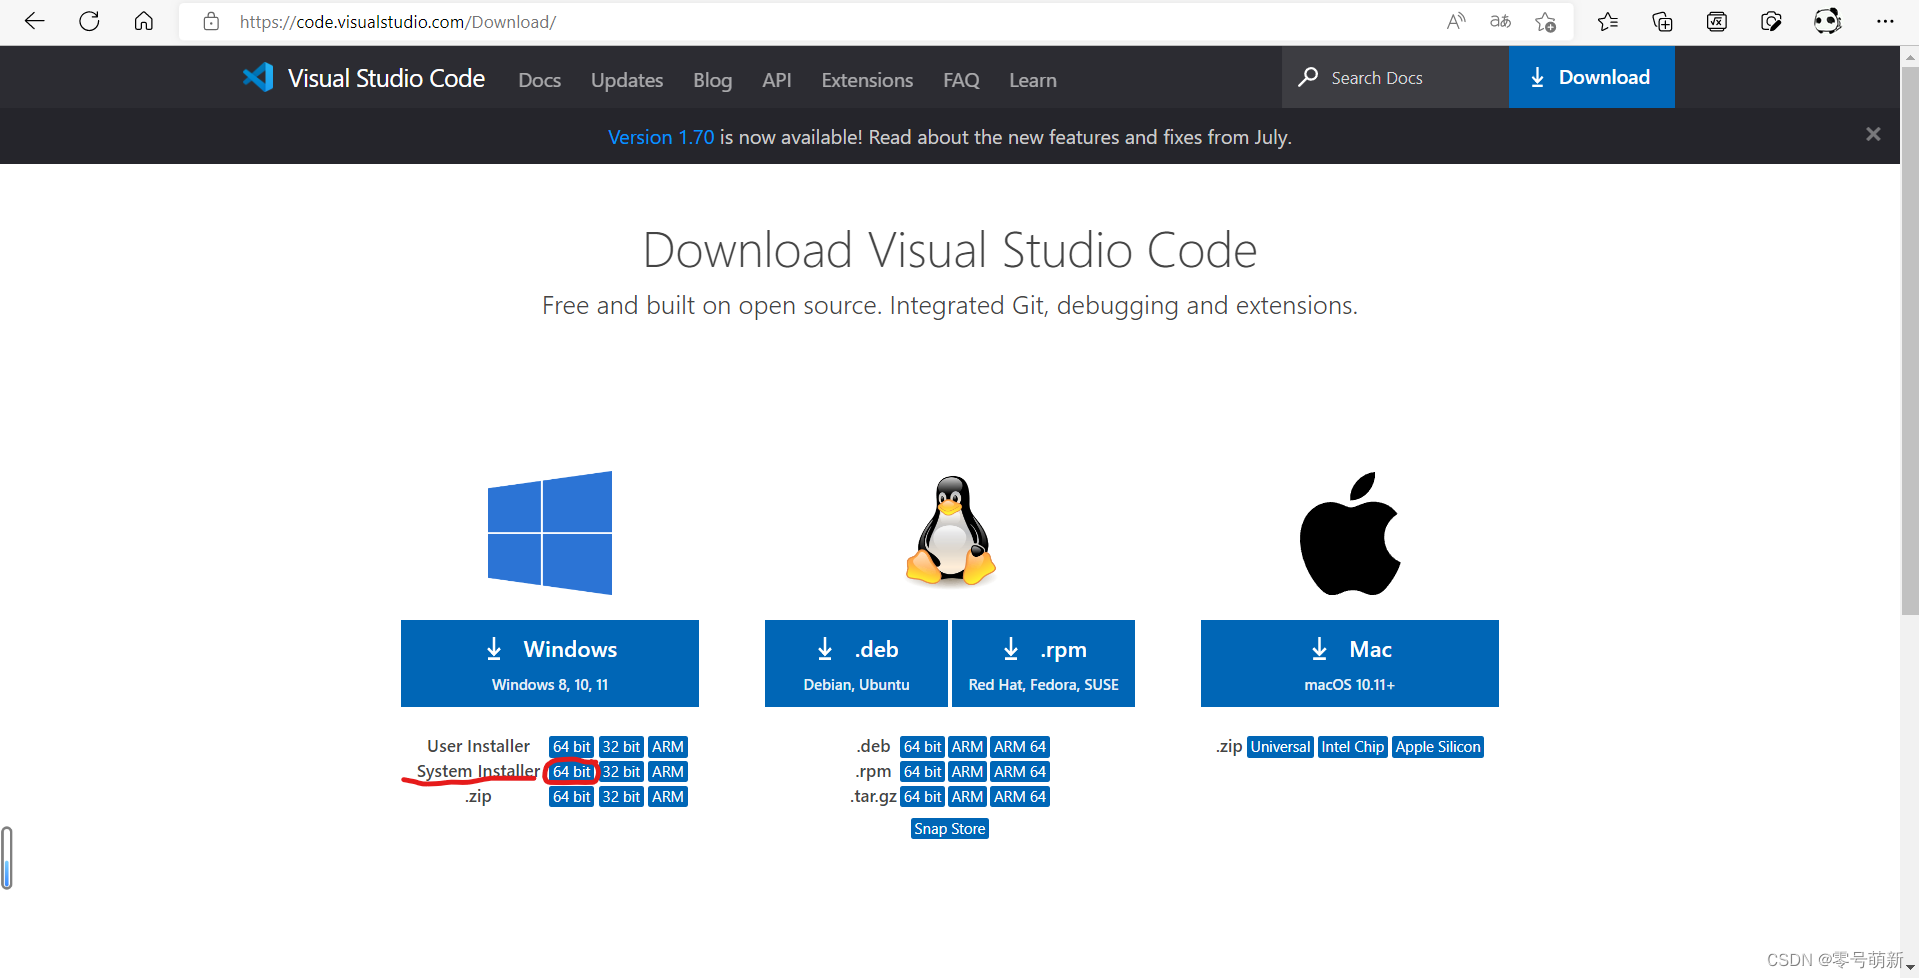Screen dimensions: 1919x978
Task: Open Collections icon in browser toolbar
Action: pos(1662,21)
